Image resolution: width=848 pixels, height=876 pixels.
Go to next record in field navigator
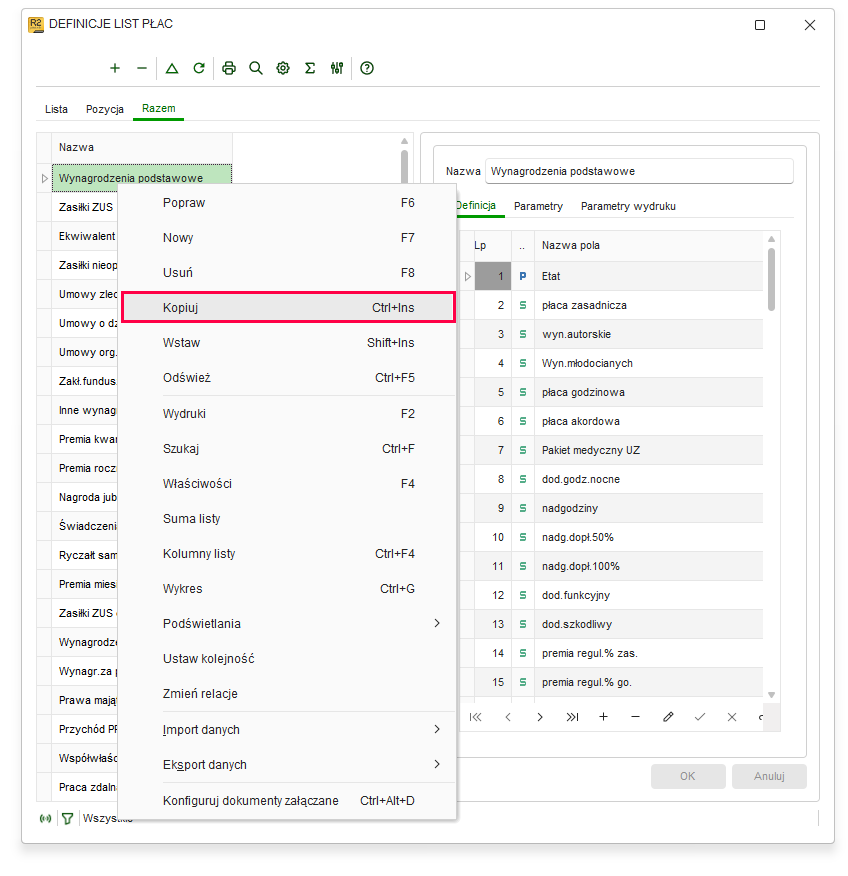tap(540, 717)
